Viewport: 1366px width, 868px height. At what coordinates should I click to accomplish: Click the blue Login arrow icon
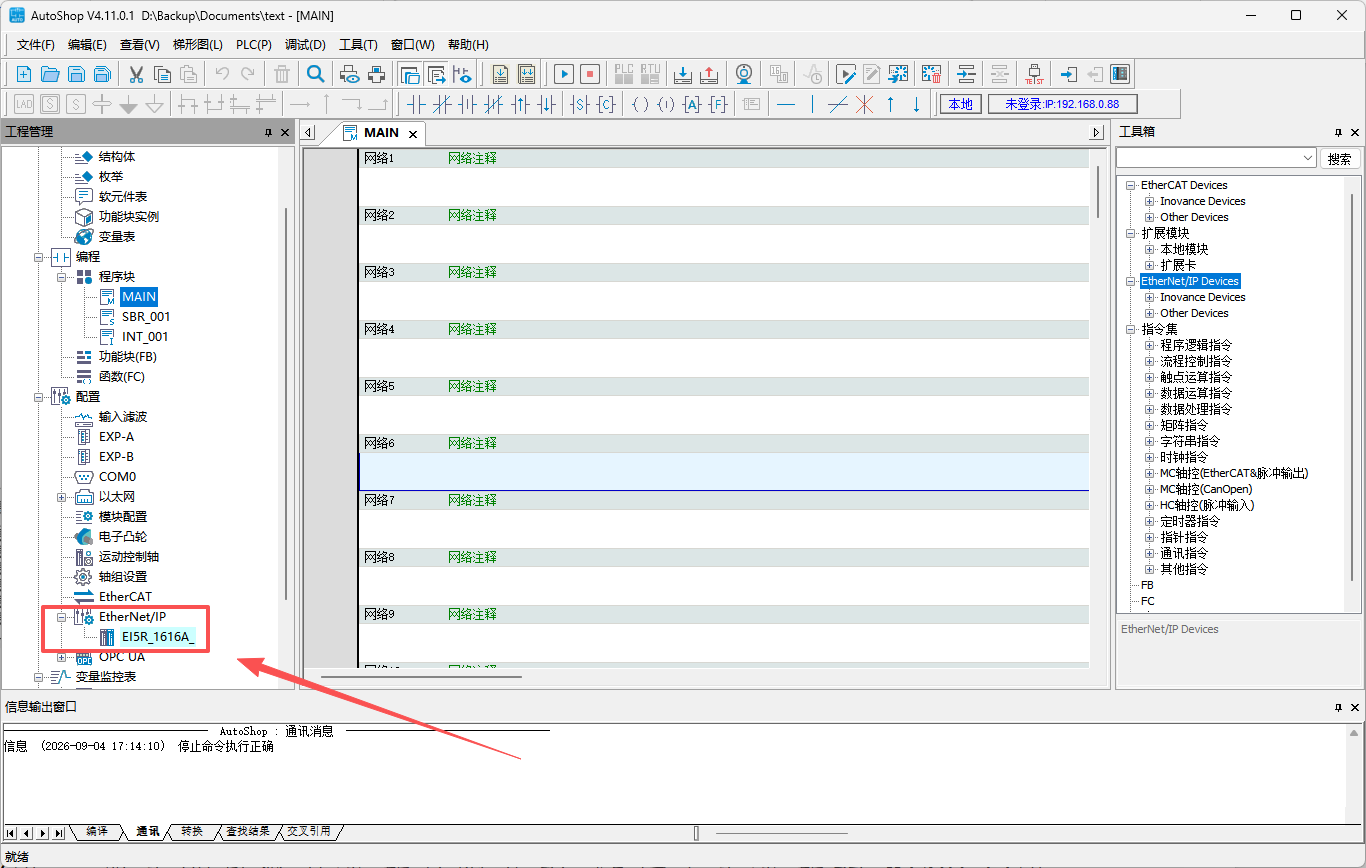1069,74
